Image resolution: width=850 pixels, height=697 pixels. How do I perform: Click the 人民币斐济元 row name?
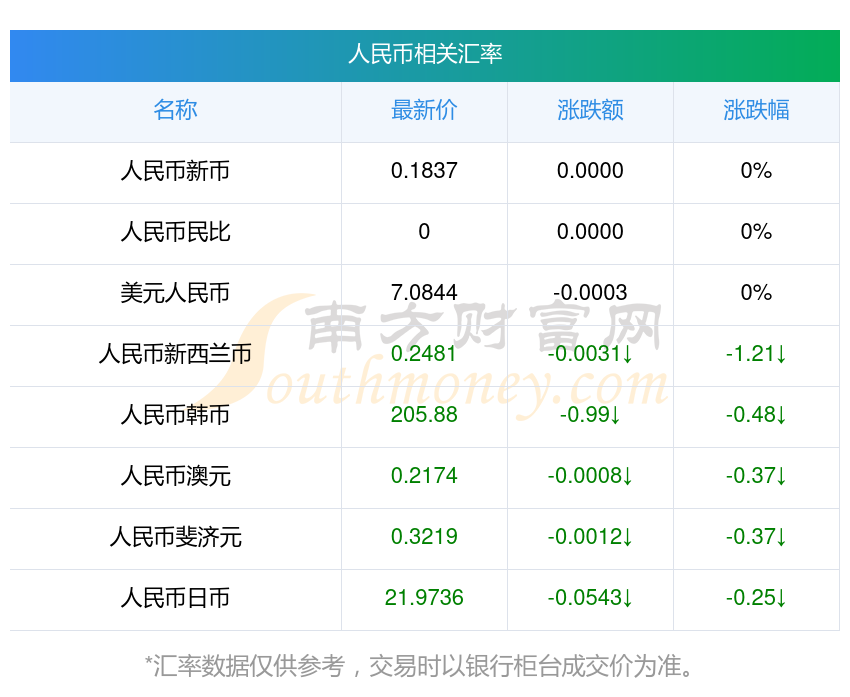pos(175,537)
